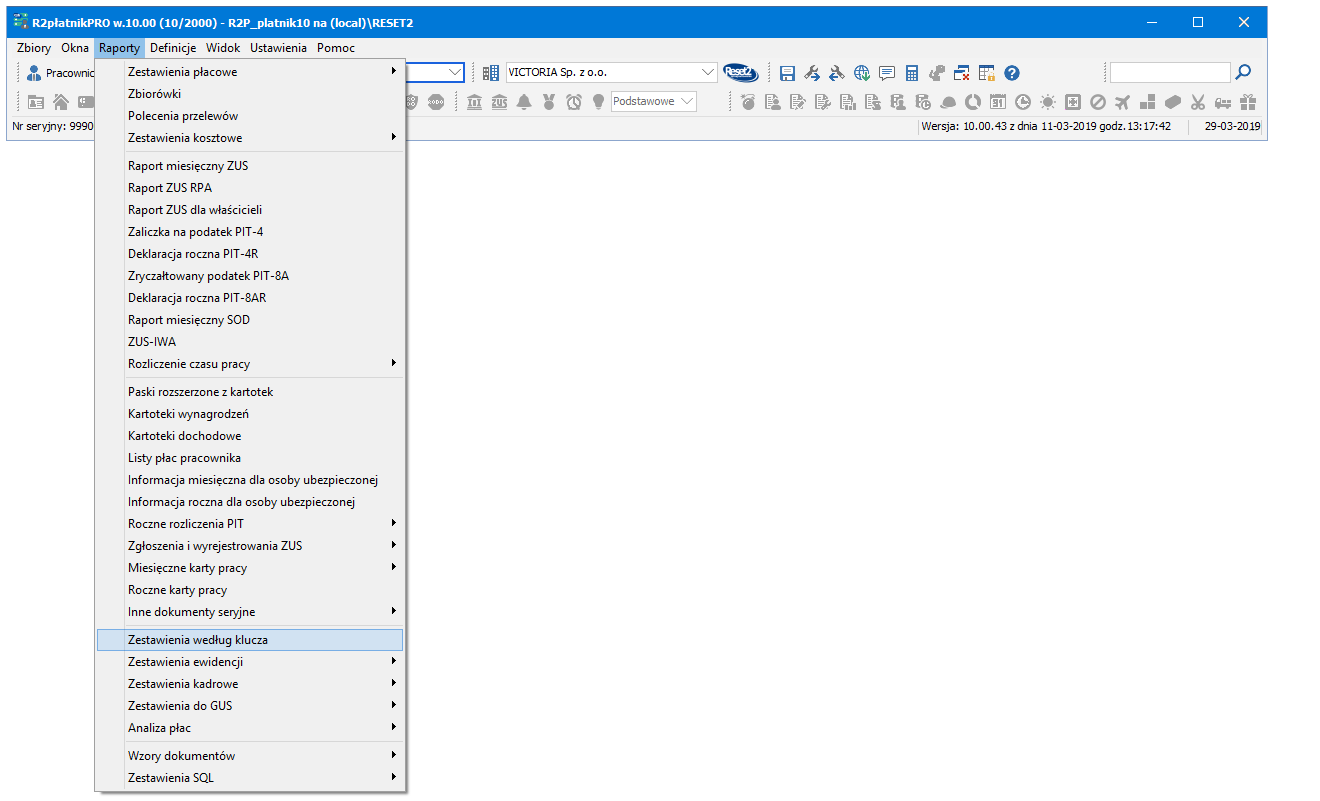This screenshot has height=801, width=1320.
Task: Open the Podstawowe dropdown list
Action: (x=686, y=101)
